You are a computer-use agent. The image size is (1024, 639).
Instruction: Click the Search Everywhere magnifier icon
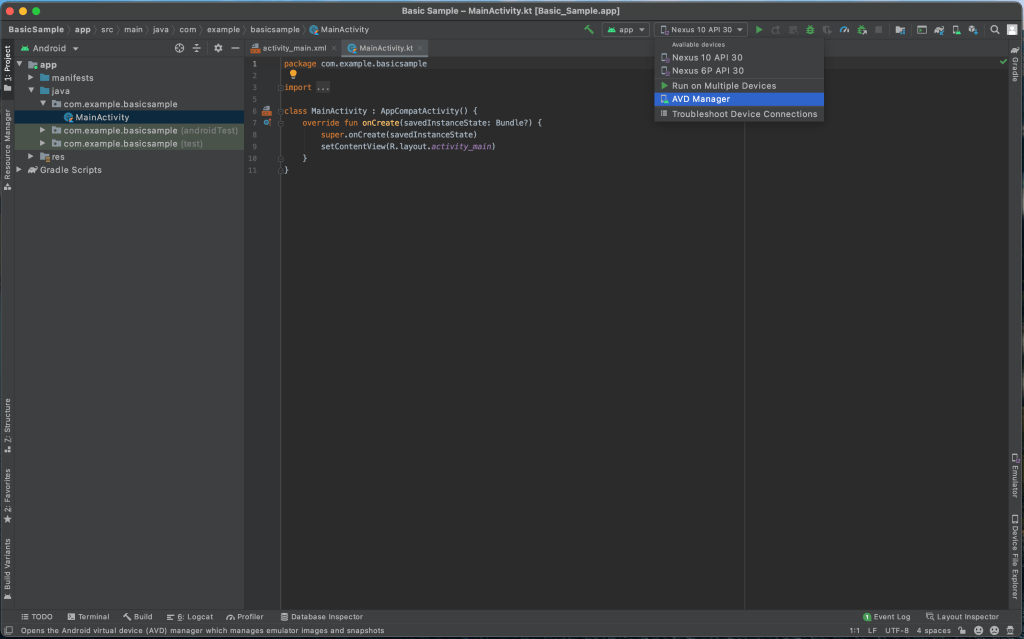coord(995,30)
